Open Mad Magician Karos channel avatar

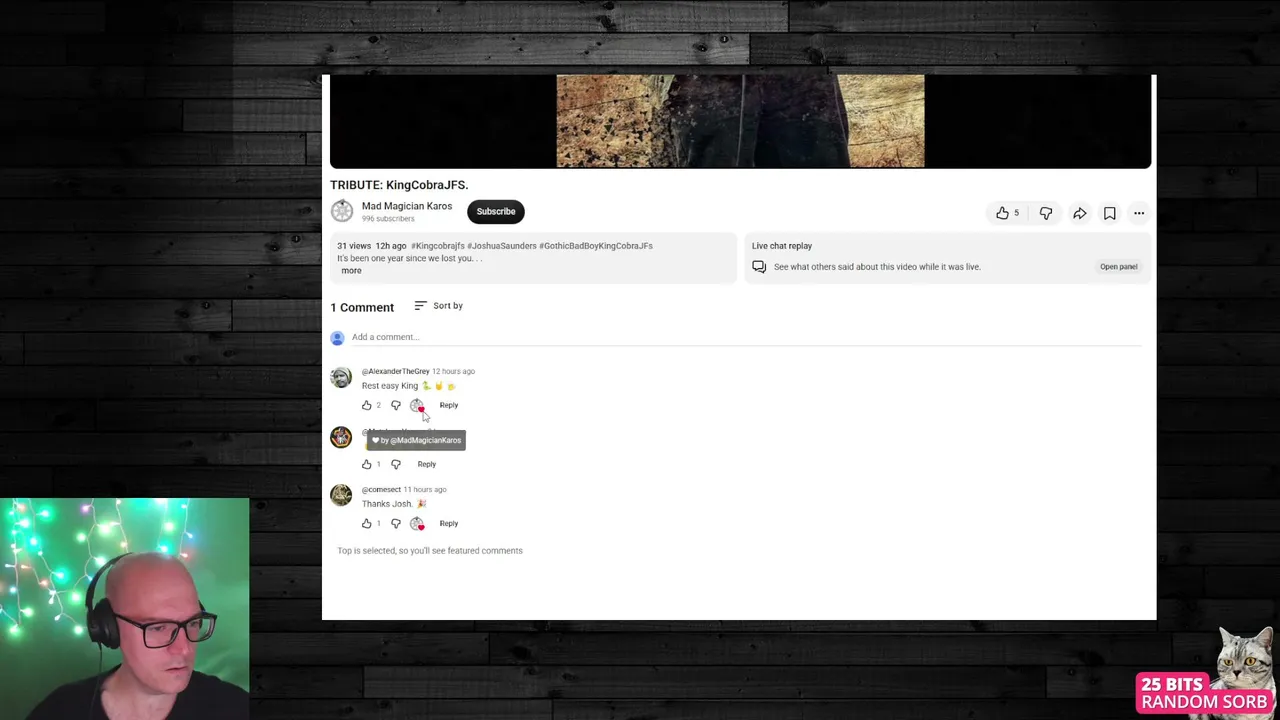point(342,211)
